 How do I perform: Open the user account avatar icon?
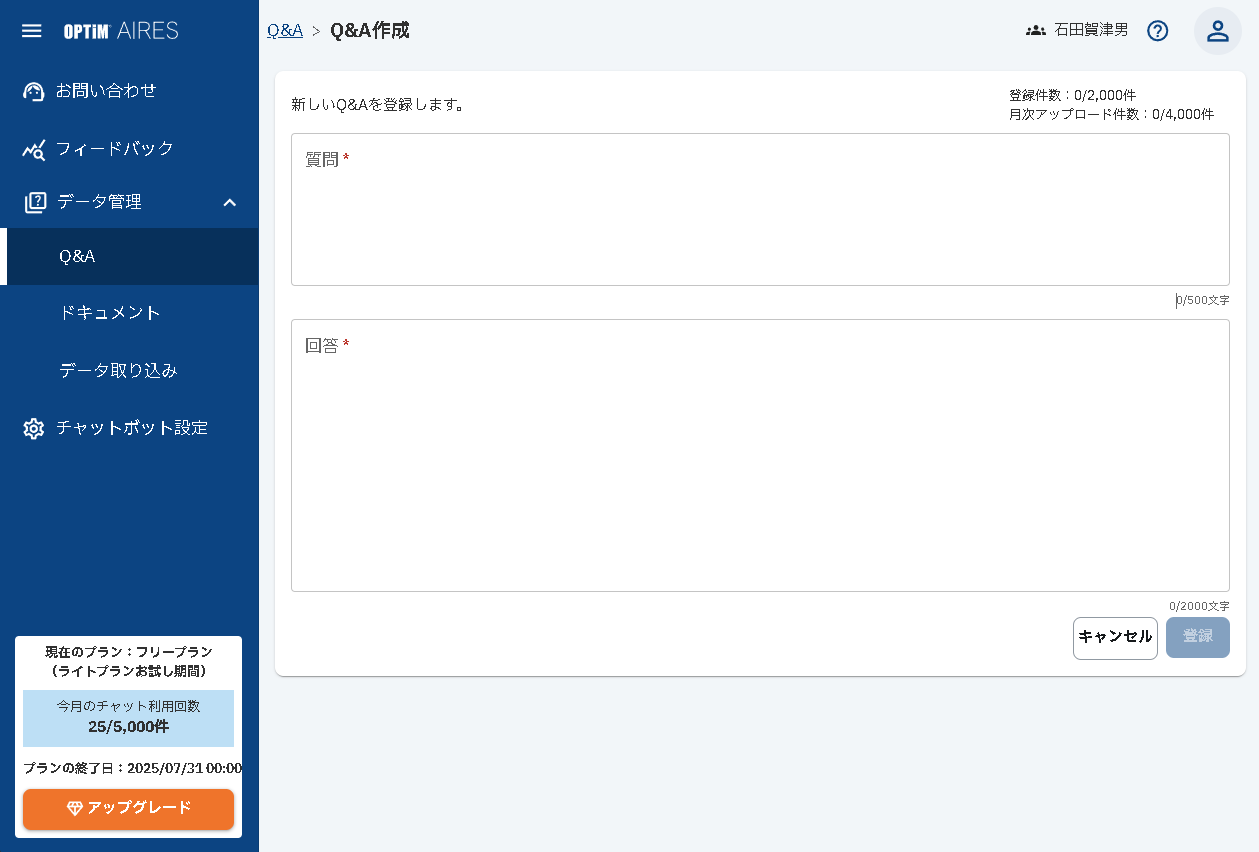(x=1218, y=31)
